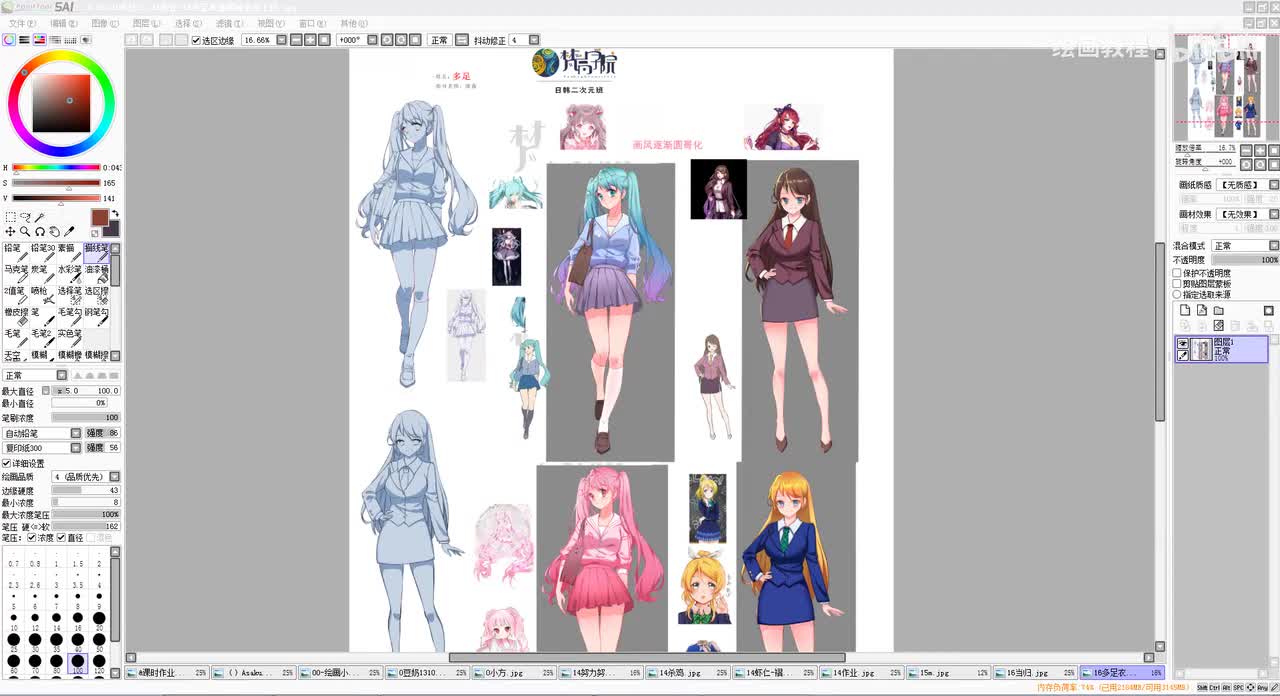Create a new layer folder

(x=1219, y=310)
